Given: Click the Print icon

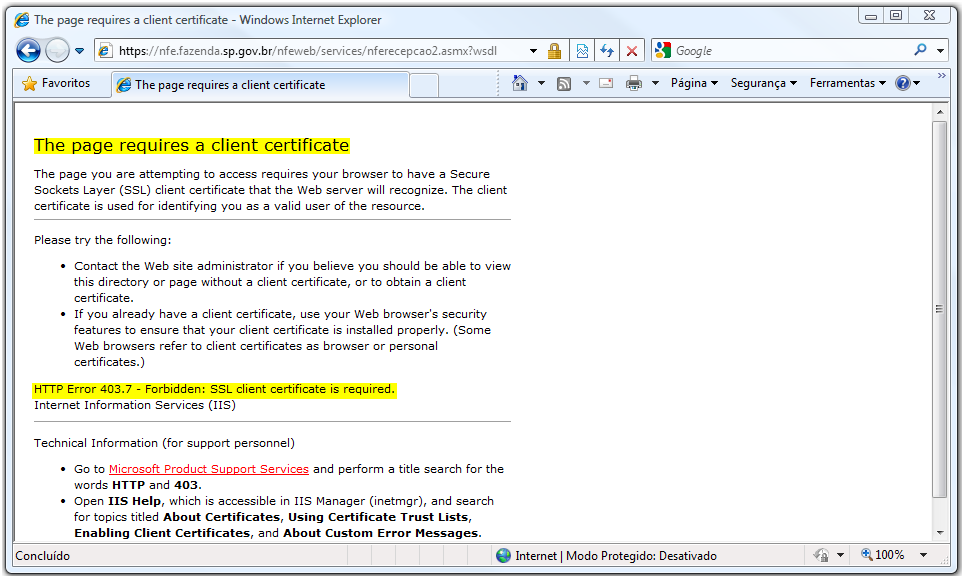Looking at the screenshot, I should (634, 83).
